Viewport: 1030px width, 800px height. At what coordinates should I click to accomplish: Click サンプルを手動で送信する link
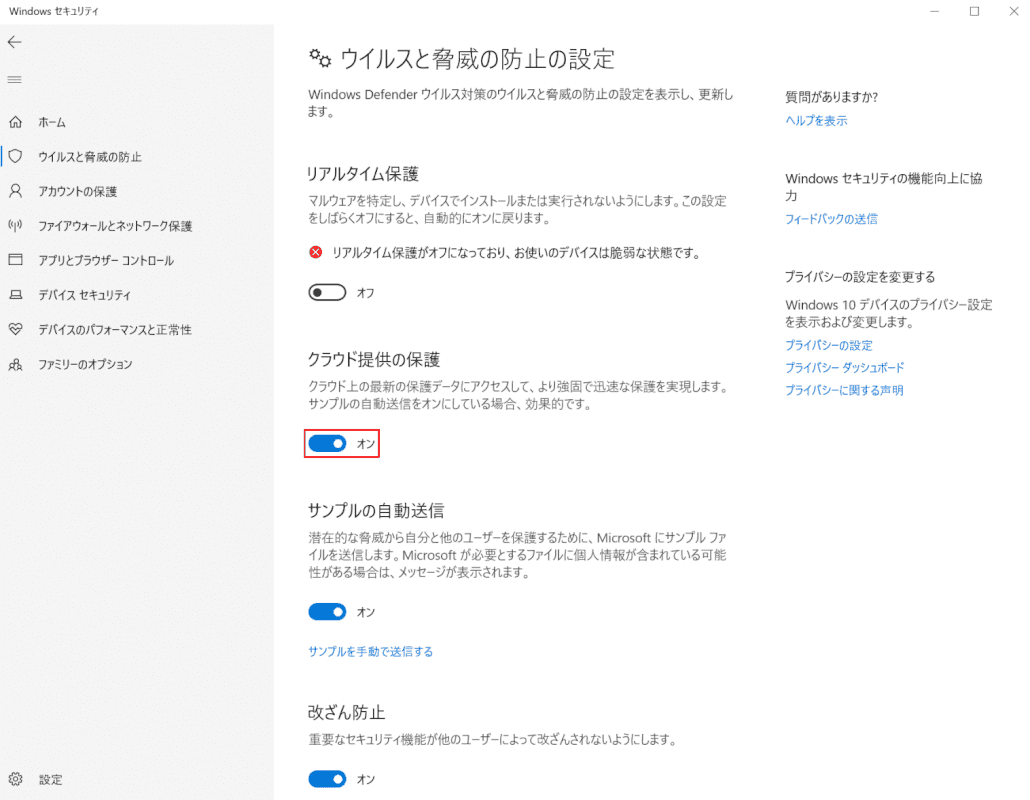[x=370, y=652]
